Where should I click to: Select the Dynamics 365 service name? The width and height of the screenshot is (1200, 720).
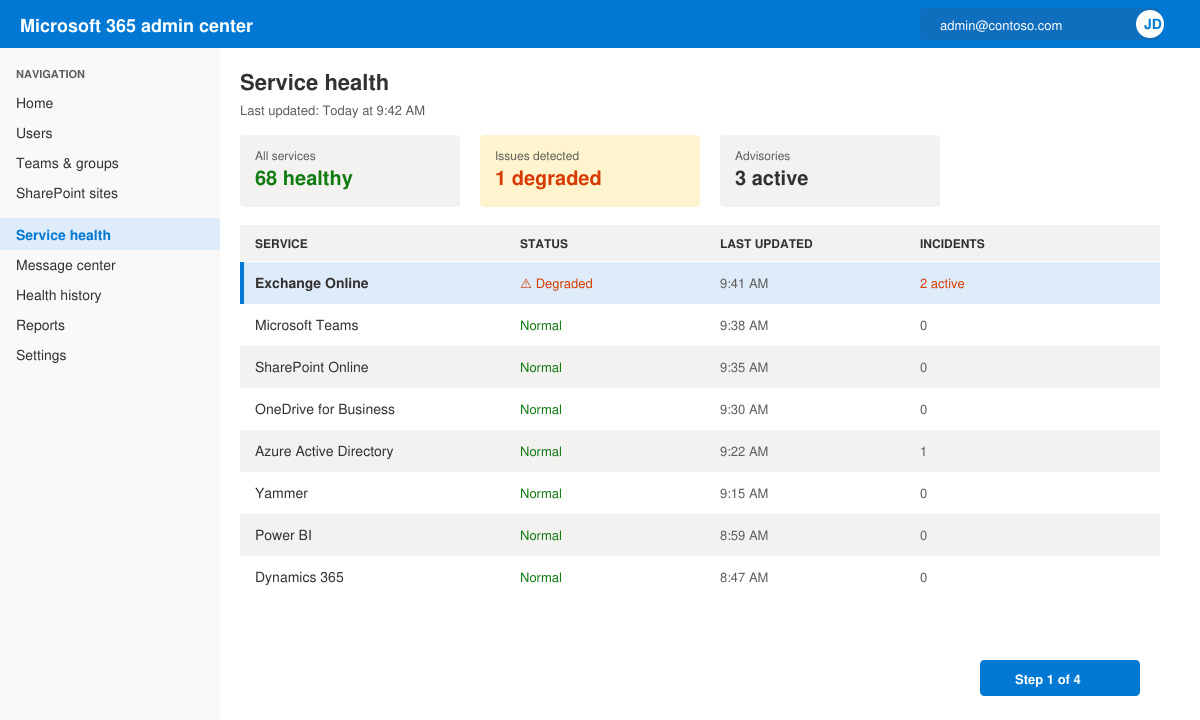pyautogui.click(x=300, y=577)
